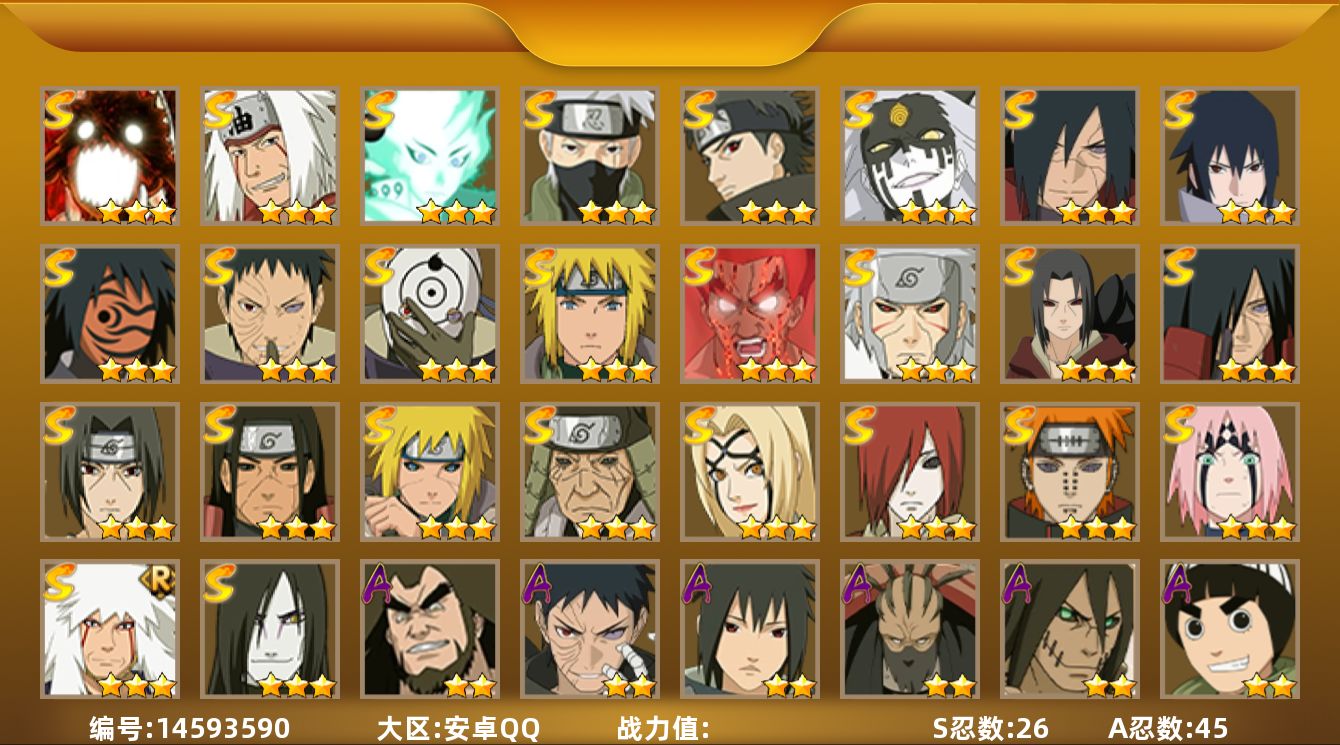Select the red-skinned Eight Gates Guy portrait
The width and height of the screenshot is (1340, 745).
pos(749,314)
